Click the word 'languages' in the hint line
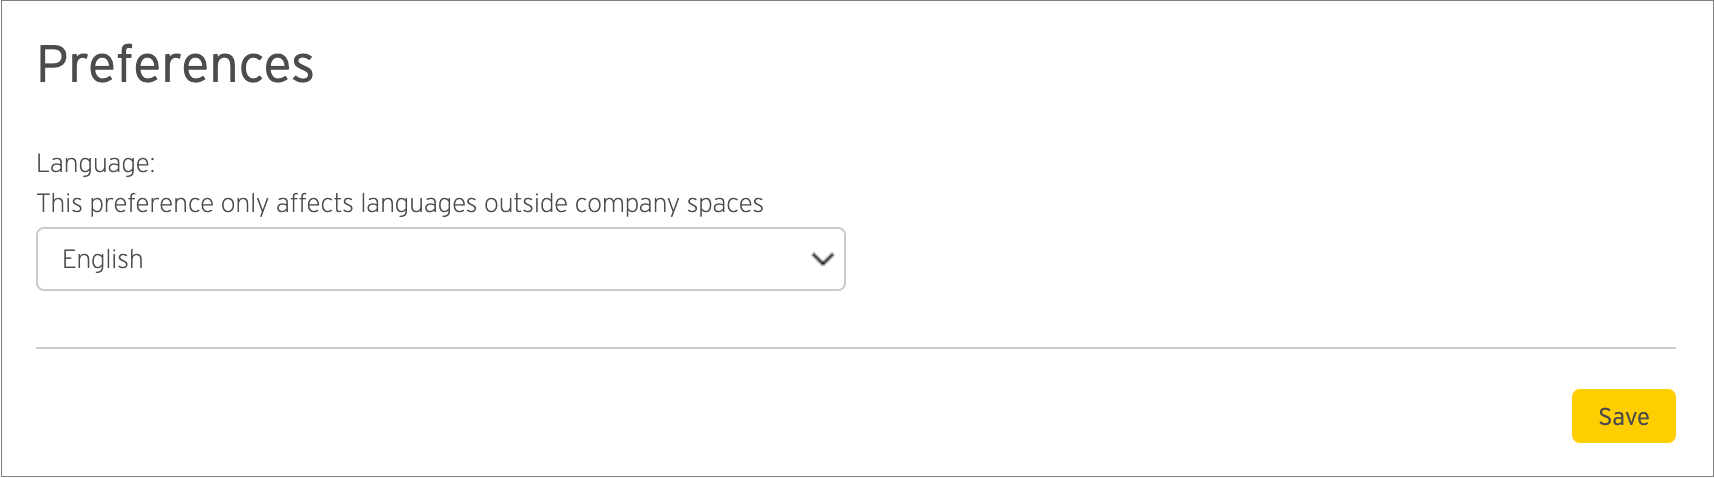Image resolution: width=1714 pixels, height=478 pixels. click(419, 205)
